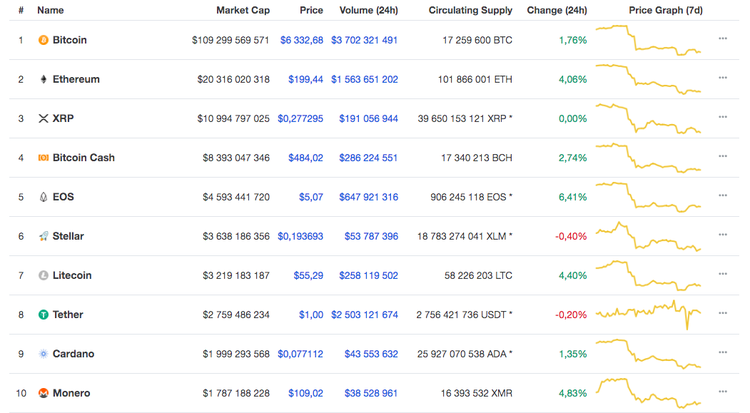The width and height of the screenshot is (750, 413).
Task: Open the Bitcoin 7-day price graph
Action: [648, 40]
